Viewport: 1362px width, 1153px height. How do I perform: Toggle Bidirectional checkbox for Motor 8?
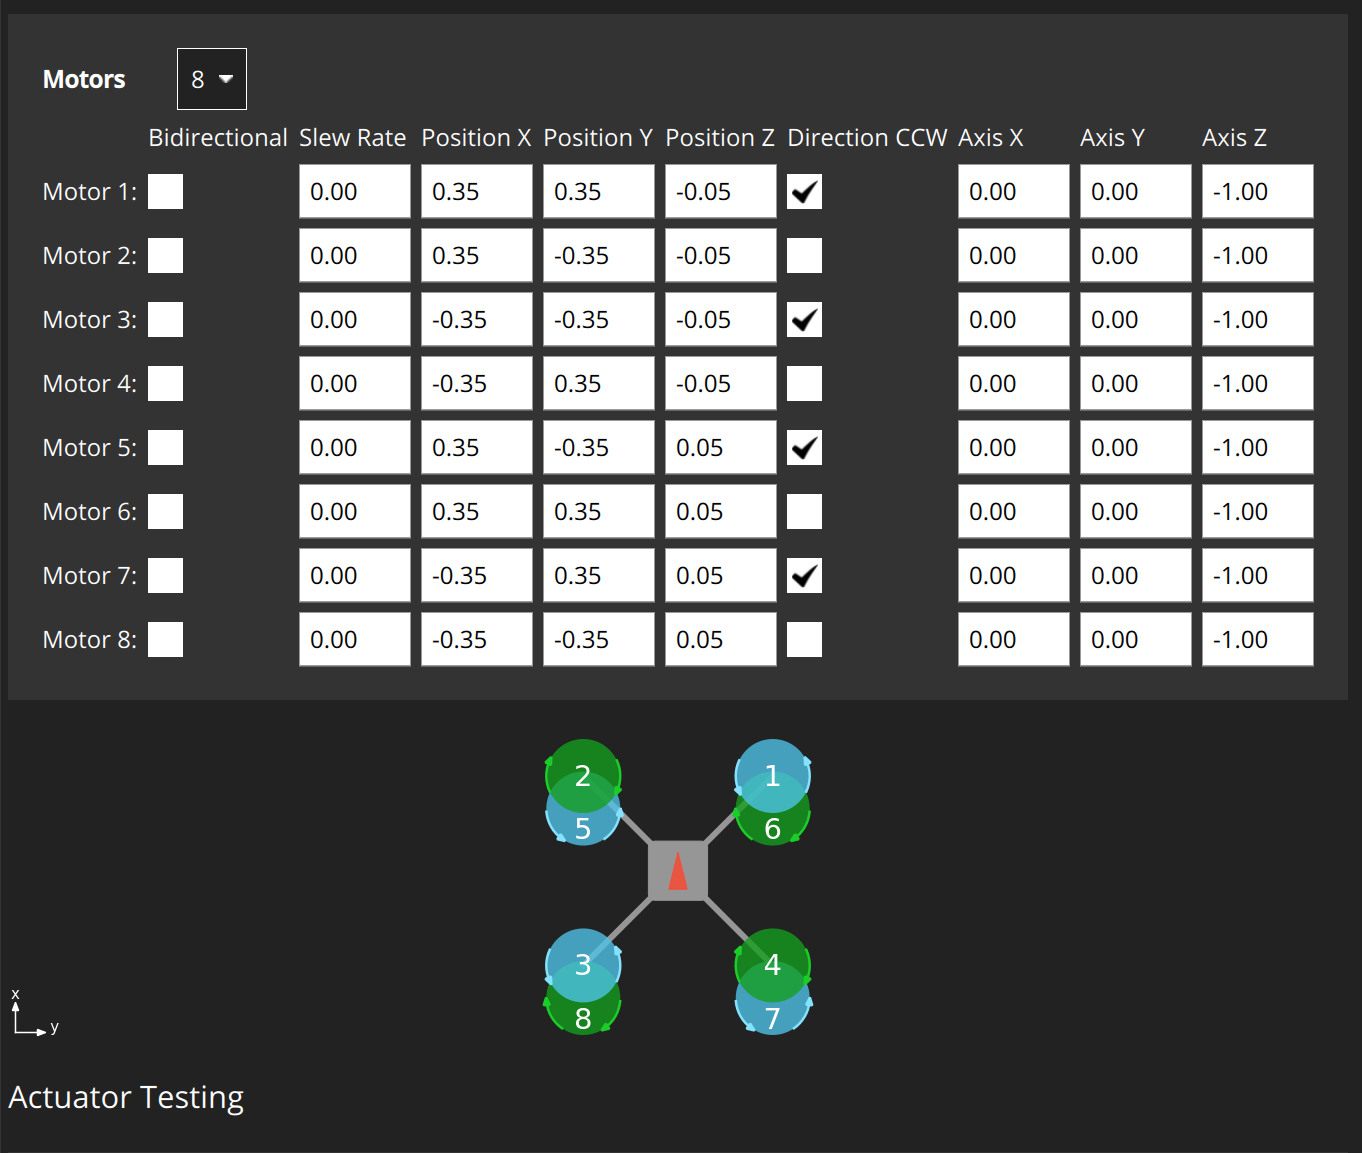tap(166, 639)
